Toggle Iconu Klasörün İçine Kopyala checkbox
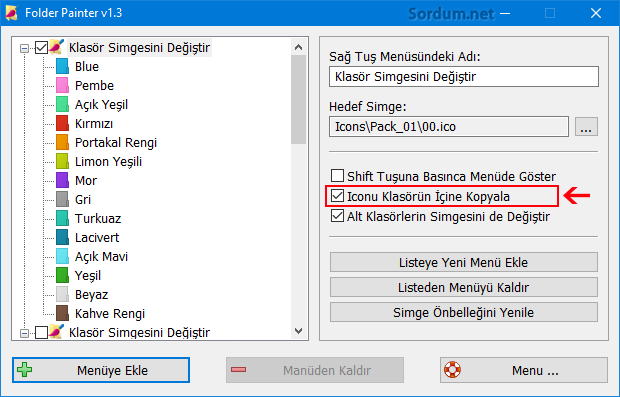The width and height of the screenshot is (620, 397). pos(337,196)
